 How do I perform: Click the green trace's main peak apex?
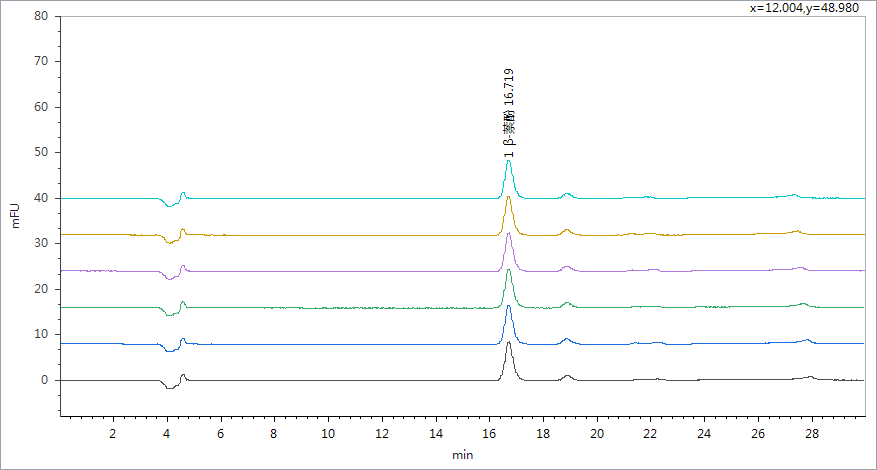508,270
